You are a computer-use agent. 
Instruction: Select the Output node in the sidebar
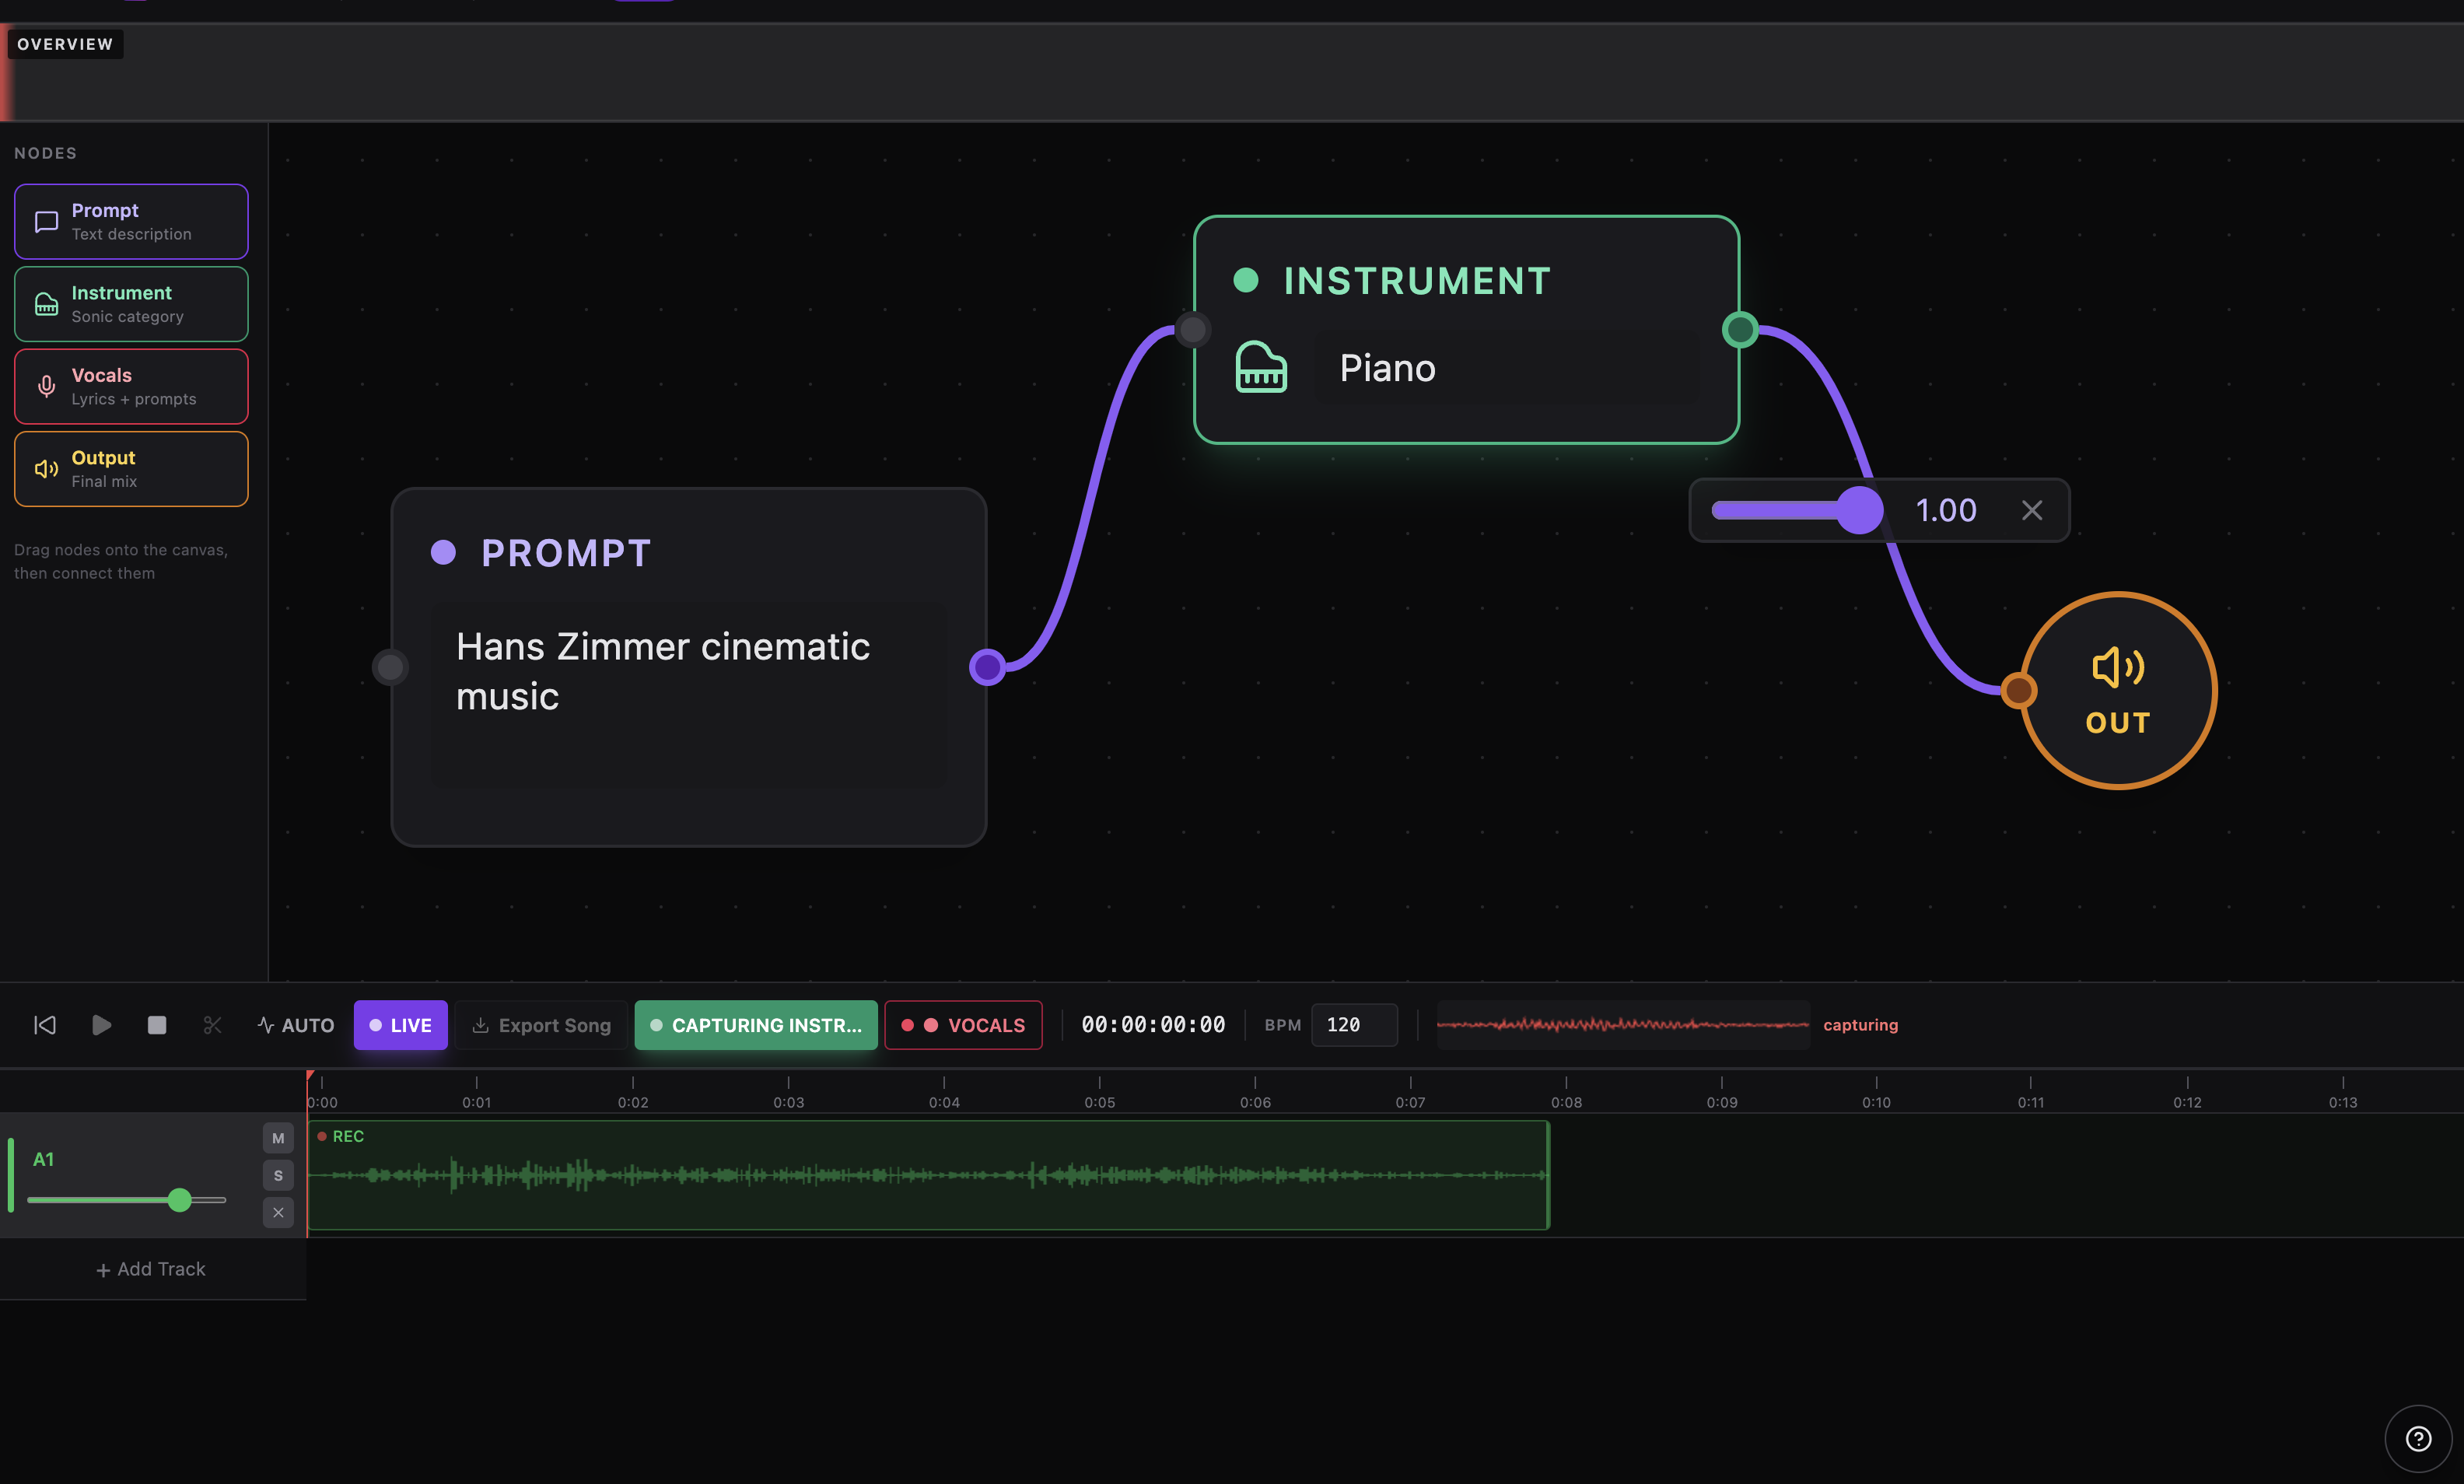pyautogui.click(x=130, y=468)
